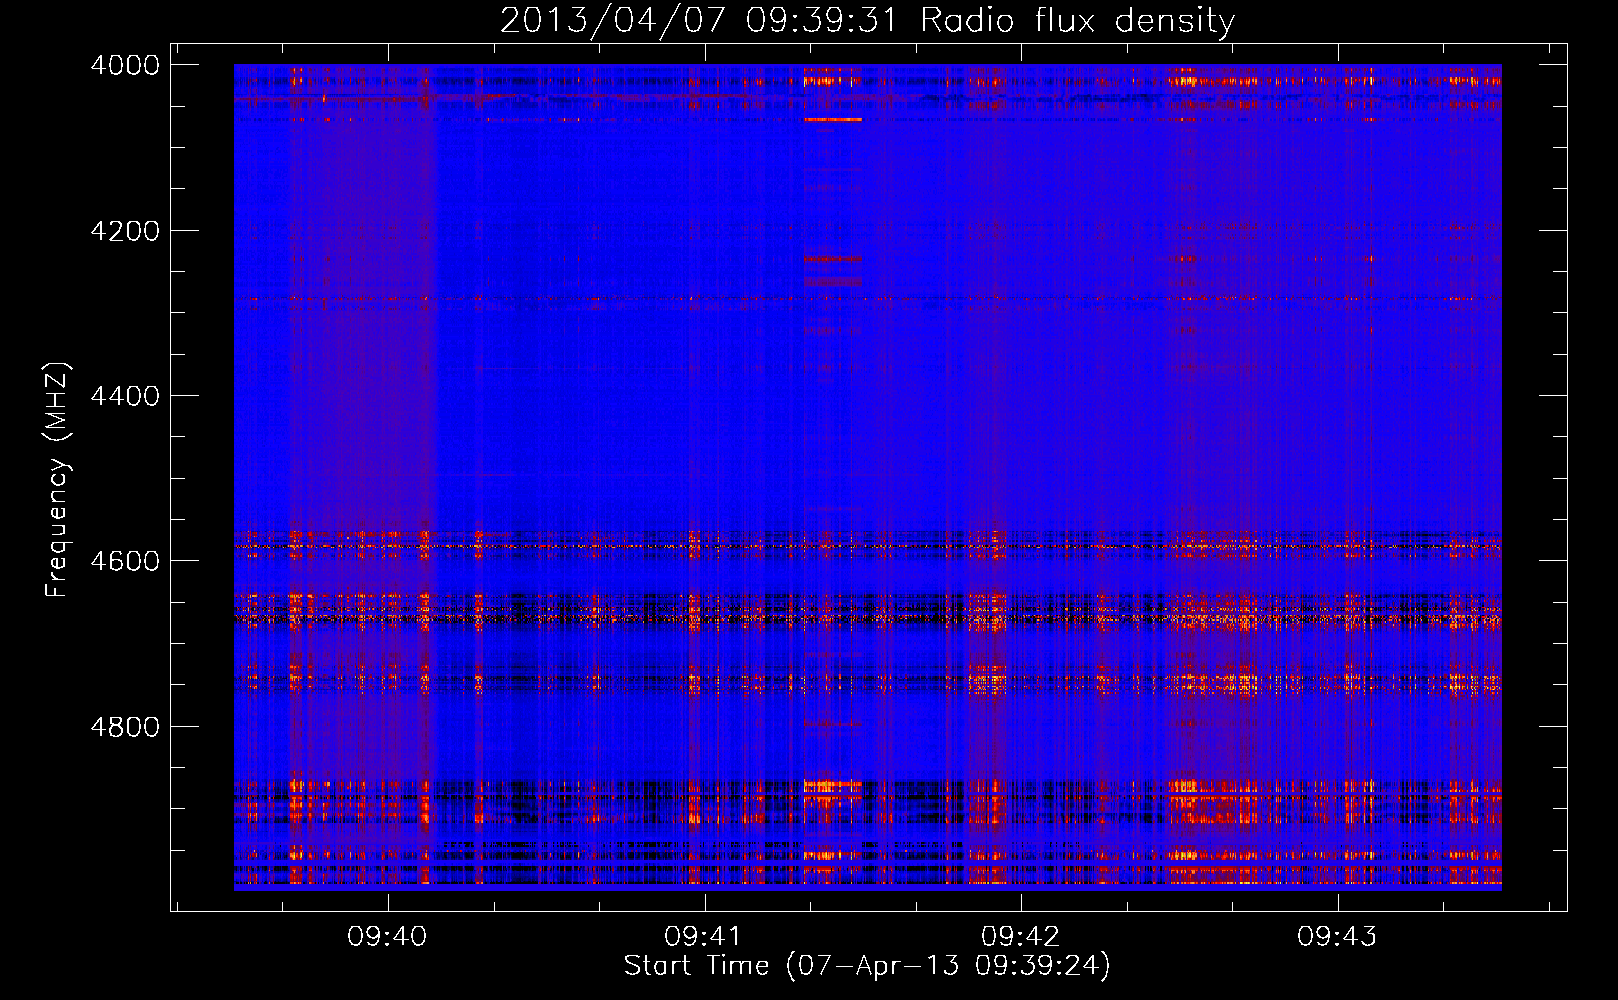The image size is (1618, 1000).
Task: Click the 09:43 time axis label
Action: pos(1337,937)
